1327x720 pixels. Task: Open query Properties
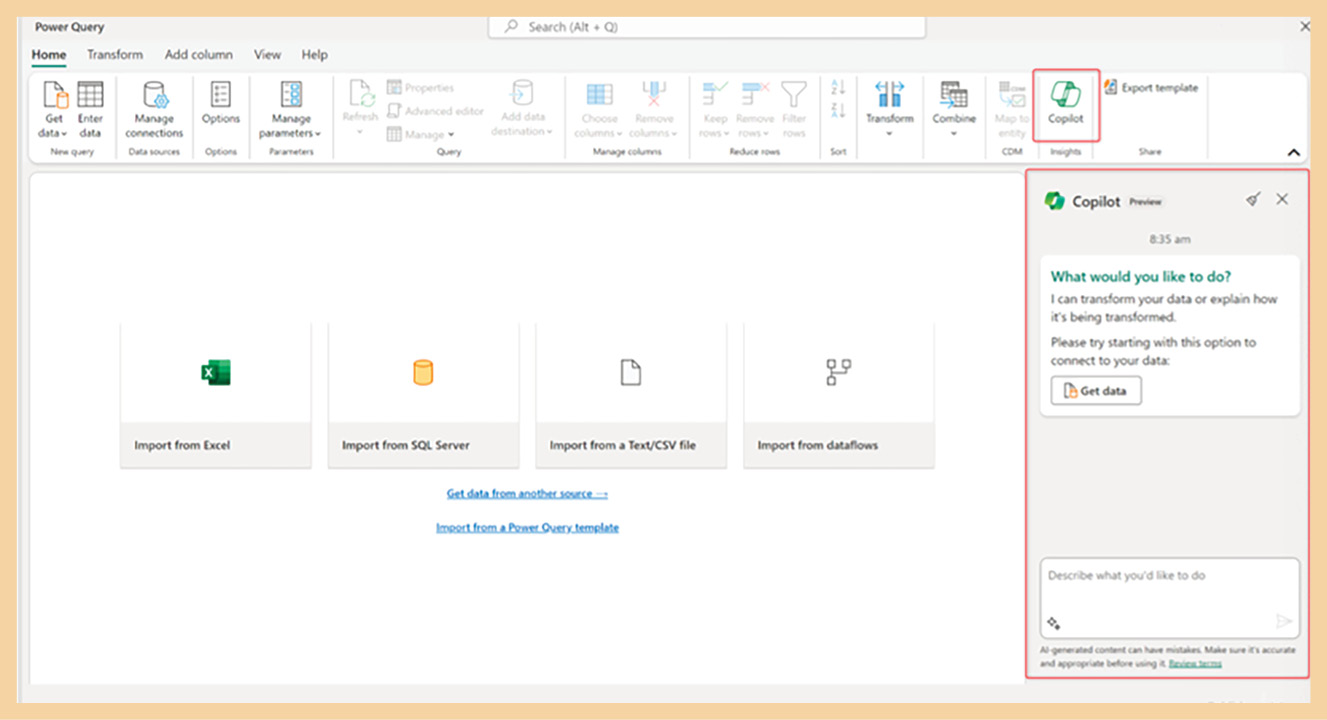(x=421, y=88)
